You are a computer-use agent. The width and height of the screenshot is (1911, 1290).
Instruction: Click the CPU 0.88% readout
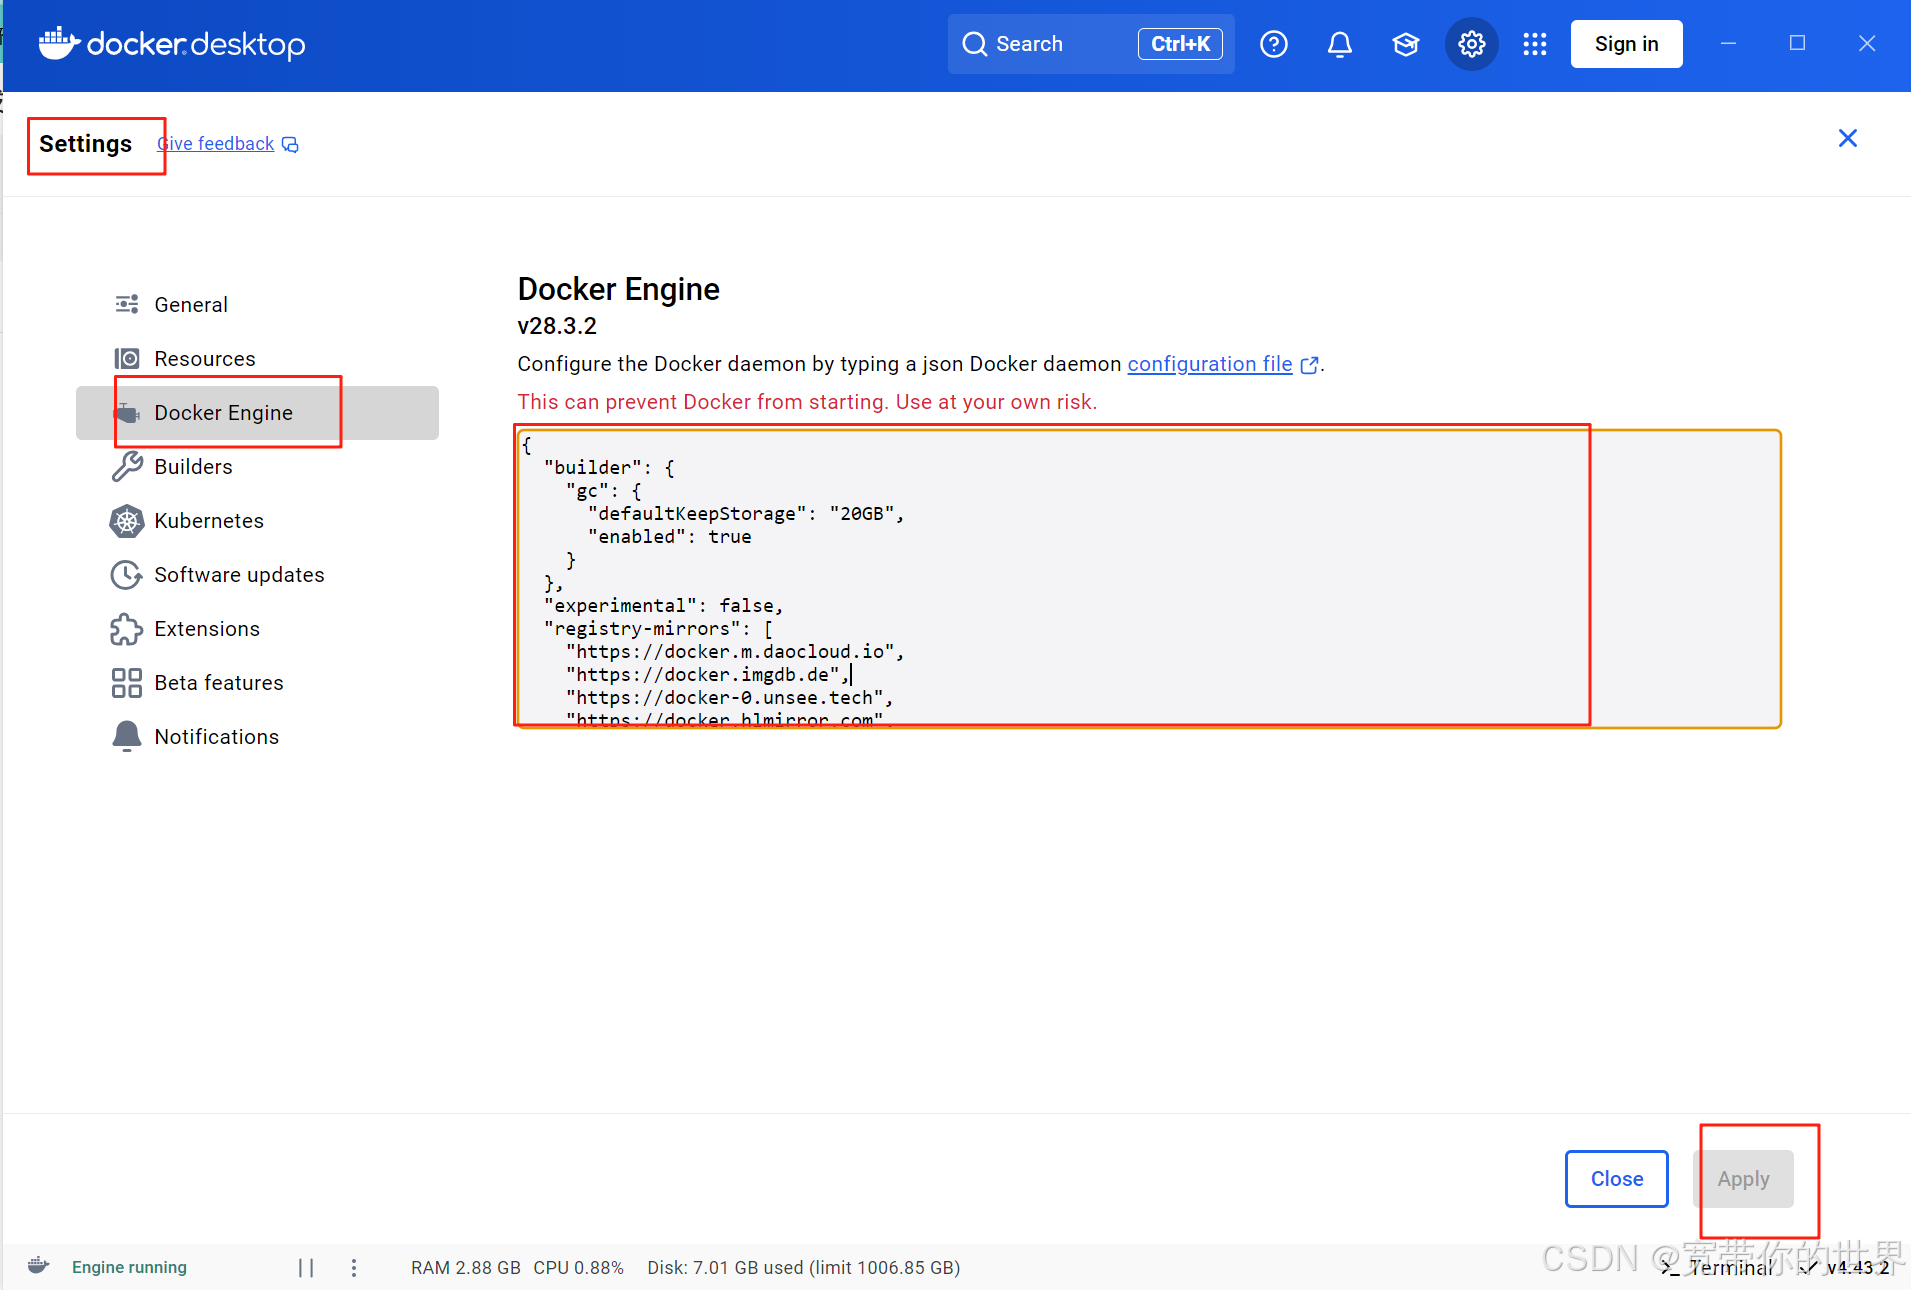point(578,1267)
